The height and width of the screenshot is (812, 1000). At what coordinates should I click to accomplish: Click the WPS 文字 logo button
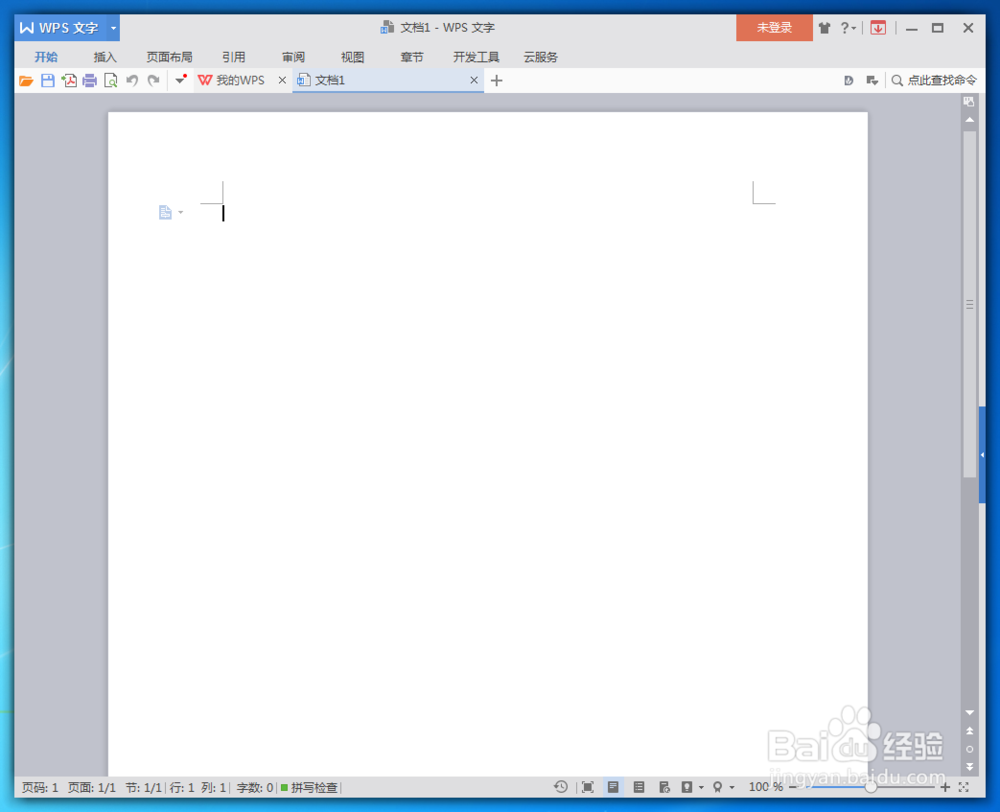pyautogui.click(x=60, y=28)
